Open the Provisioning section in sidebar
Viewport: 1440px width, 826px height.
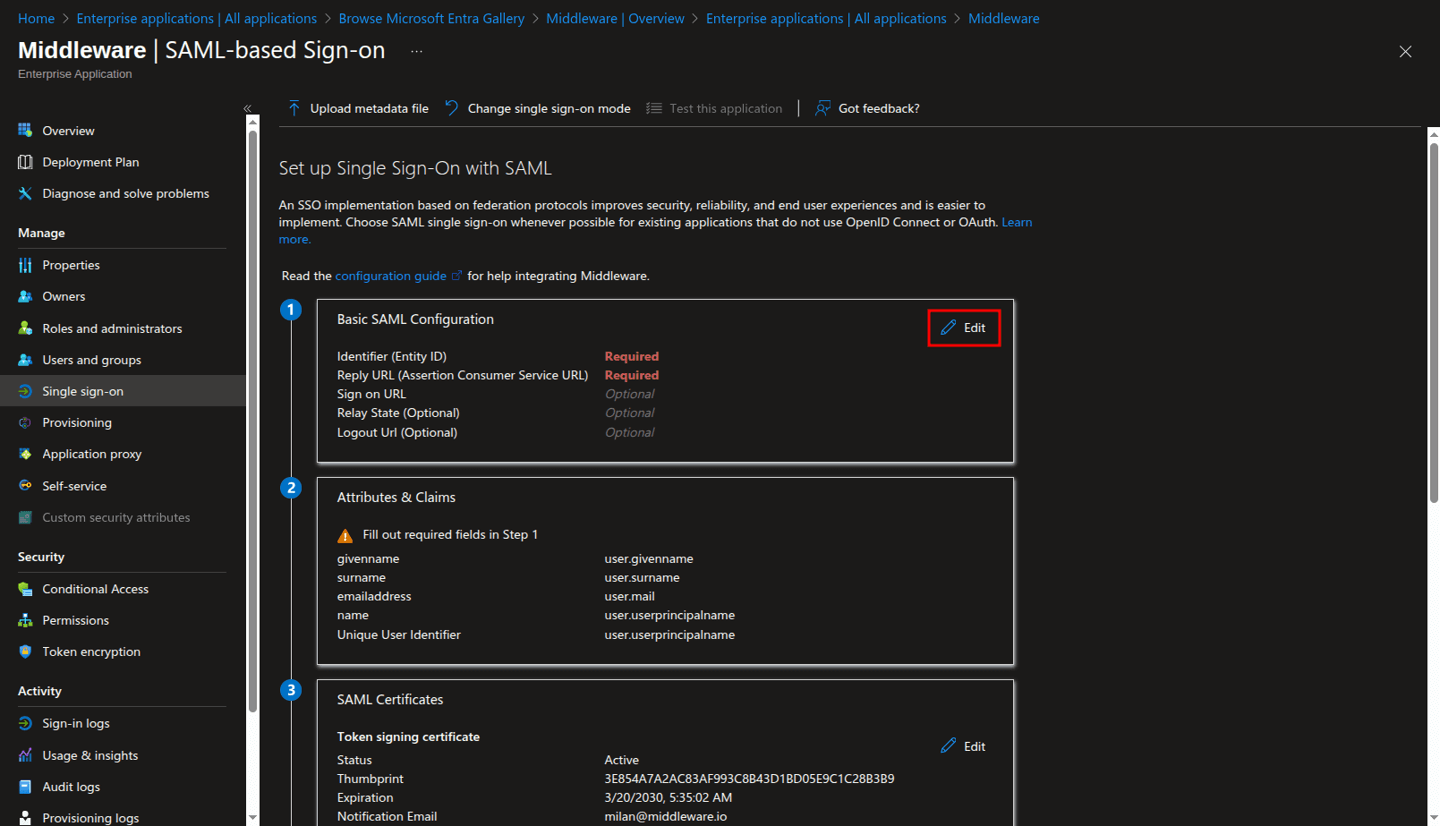(75, 422)
